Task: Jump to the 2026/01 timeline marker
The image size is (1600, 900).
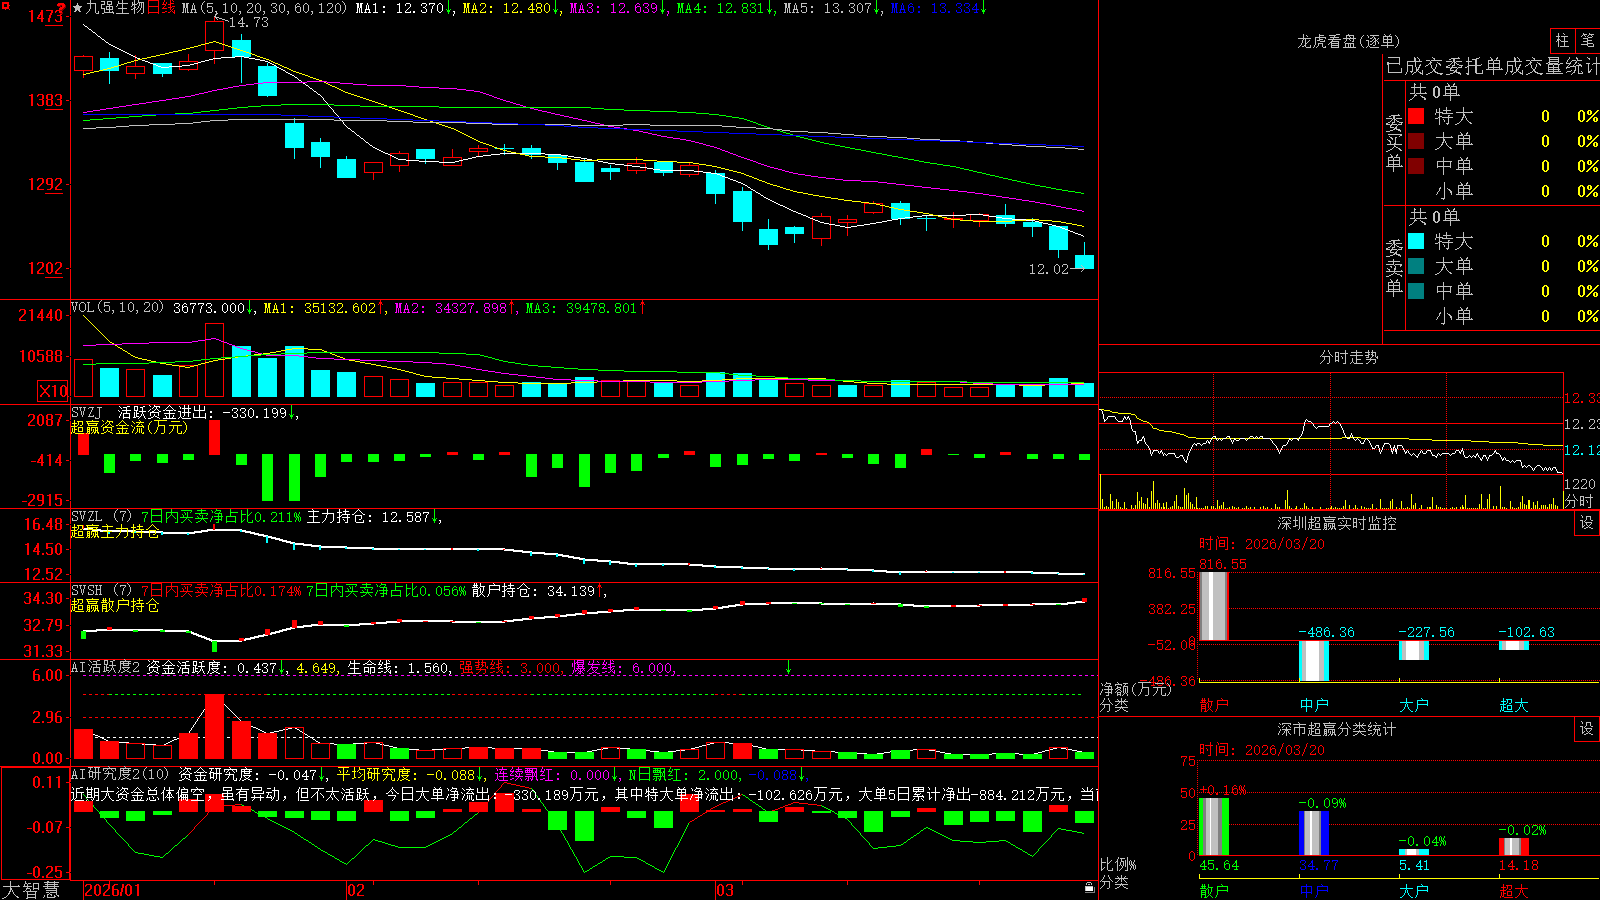Action: click(113, 890)
